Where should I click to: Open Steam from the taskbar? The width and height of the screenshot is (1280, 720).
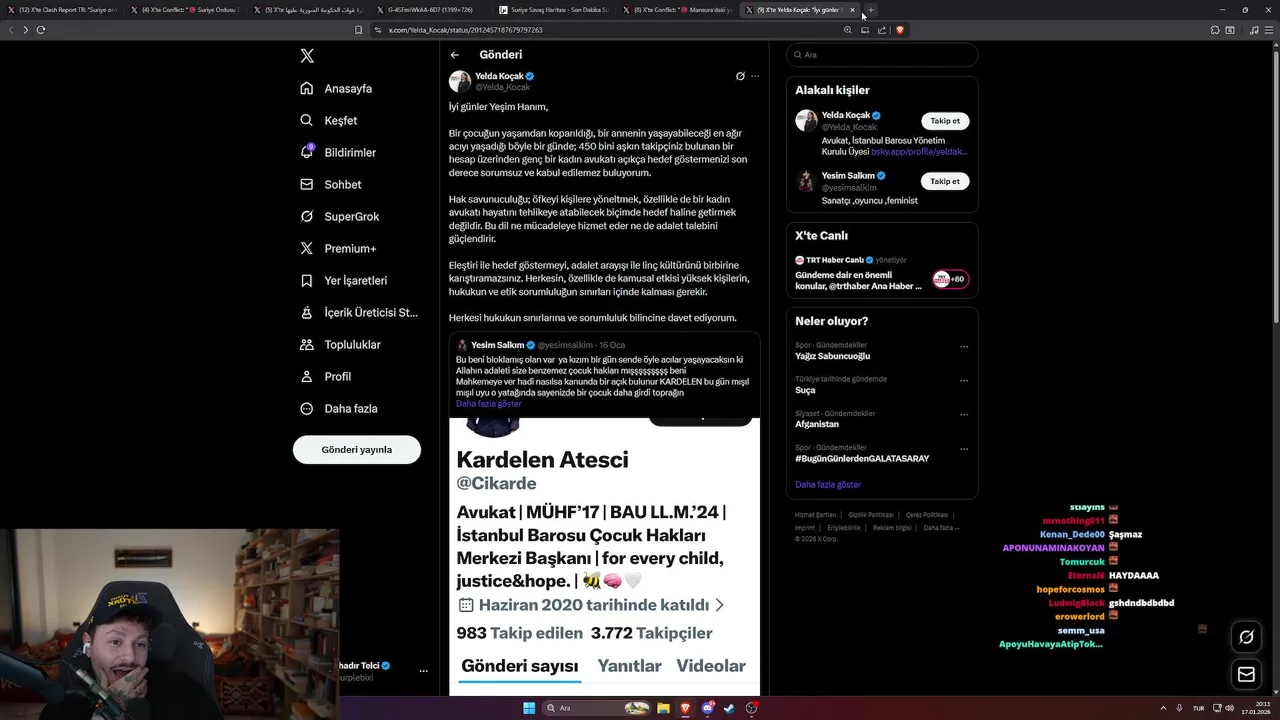[729, 708]
